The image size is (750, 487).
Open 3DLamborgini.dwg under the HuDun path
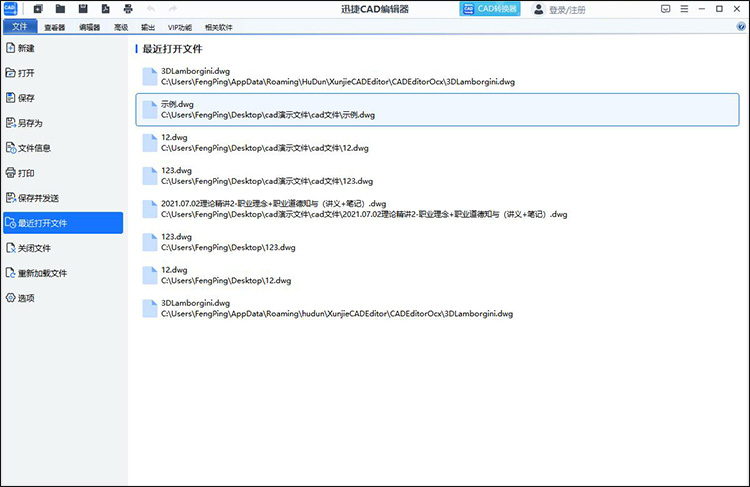437,77
